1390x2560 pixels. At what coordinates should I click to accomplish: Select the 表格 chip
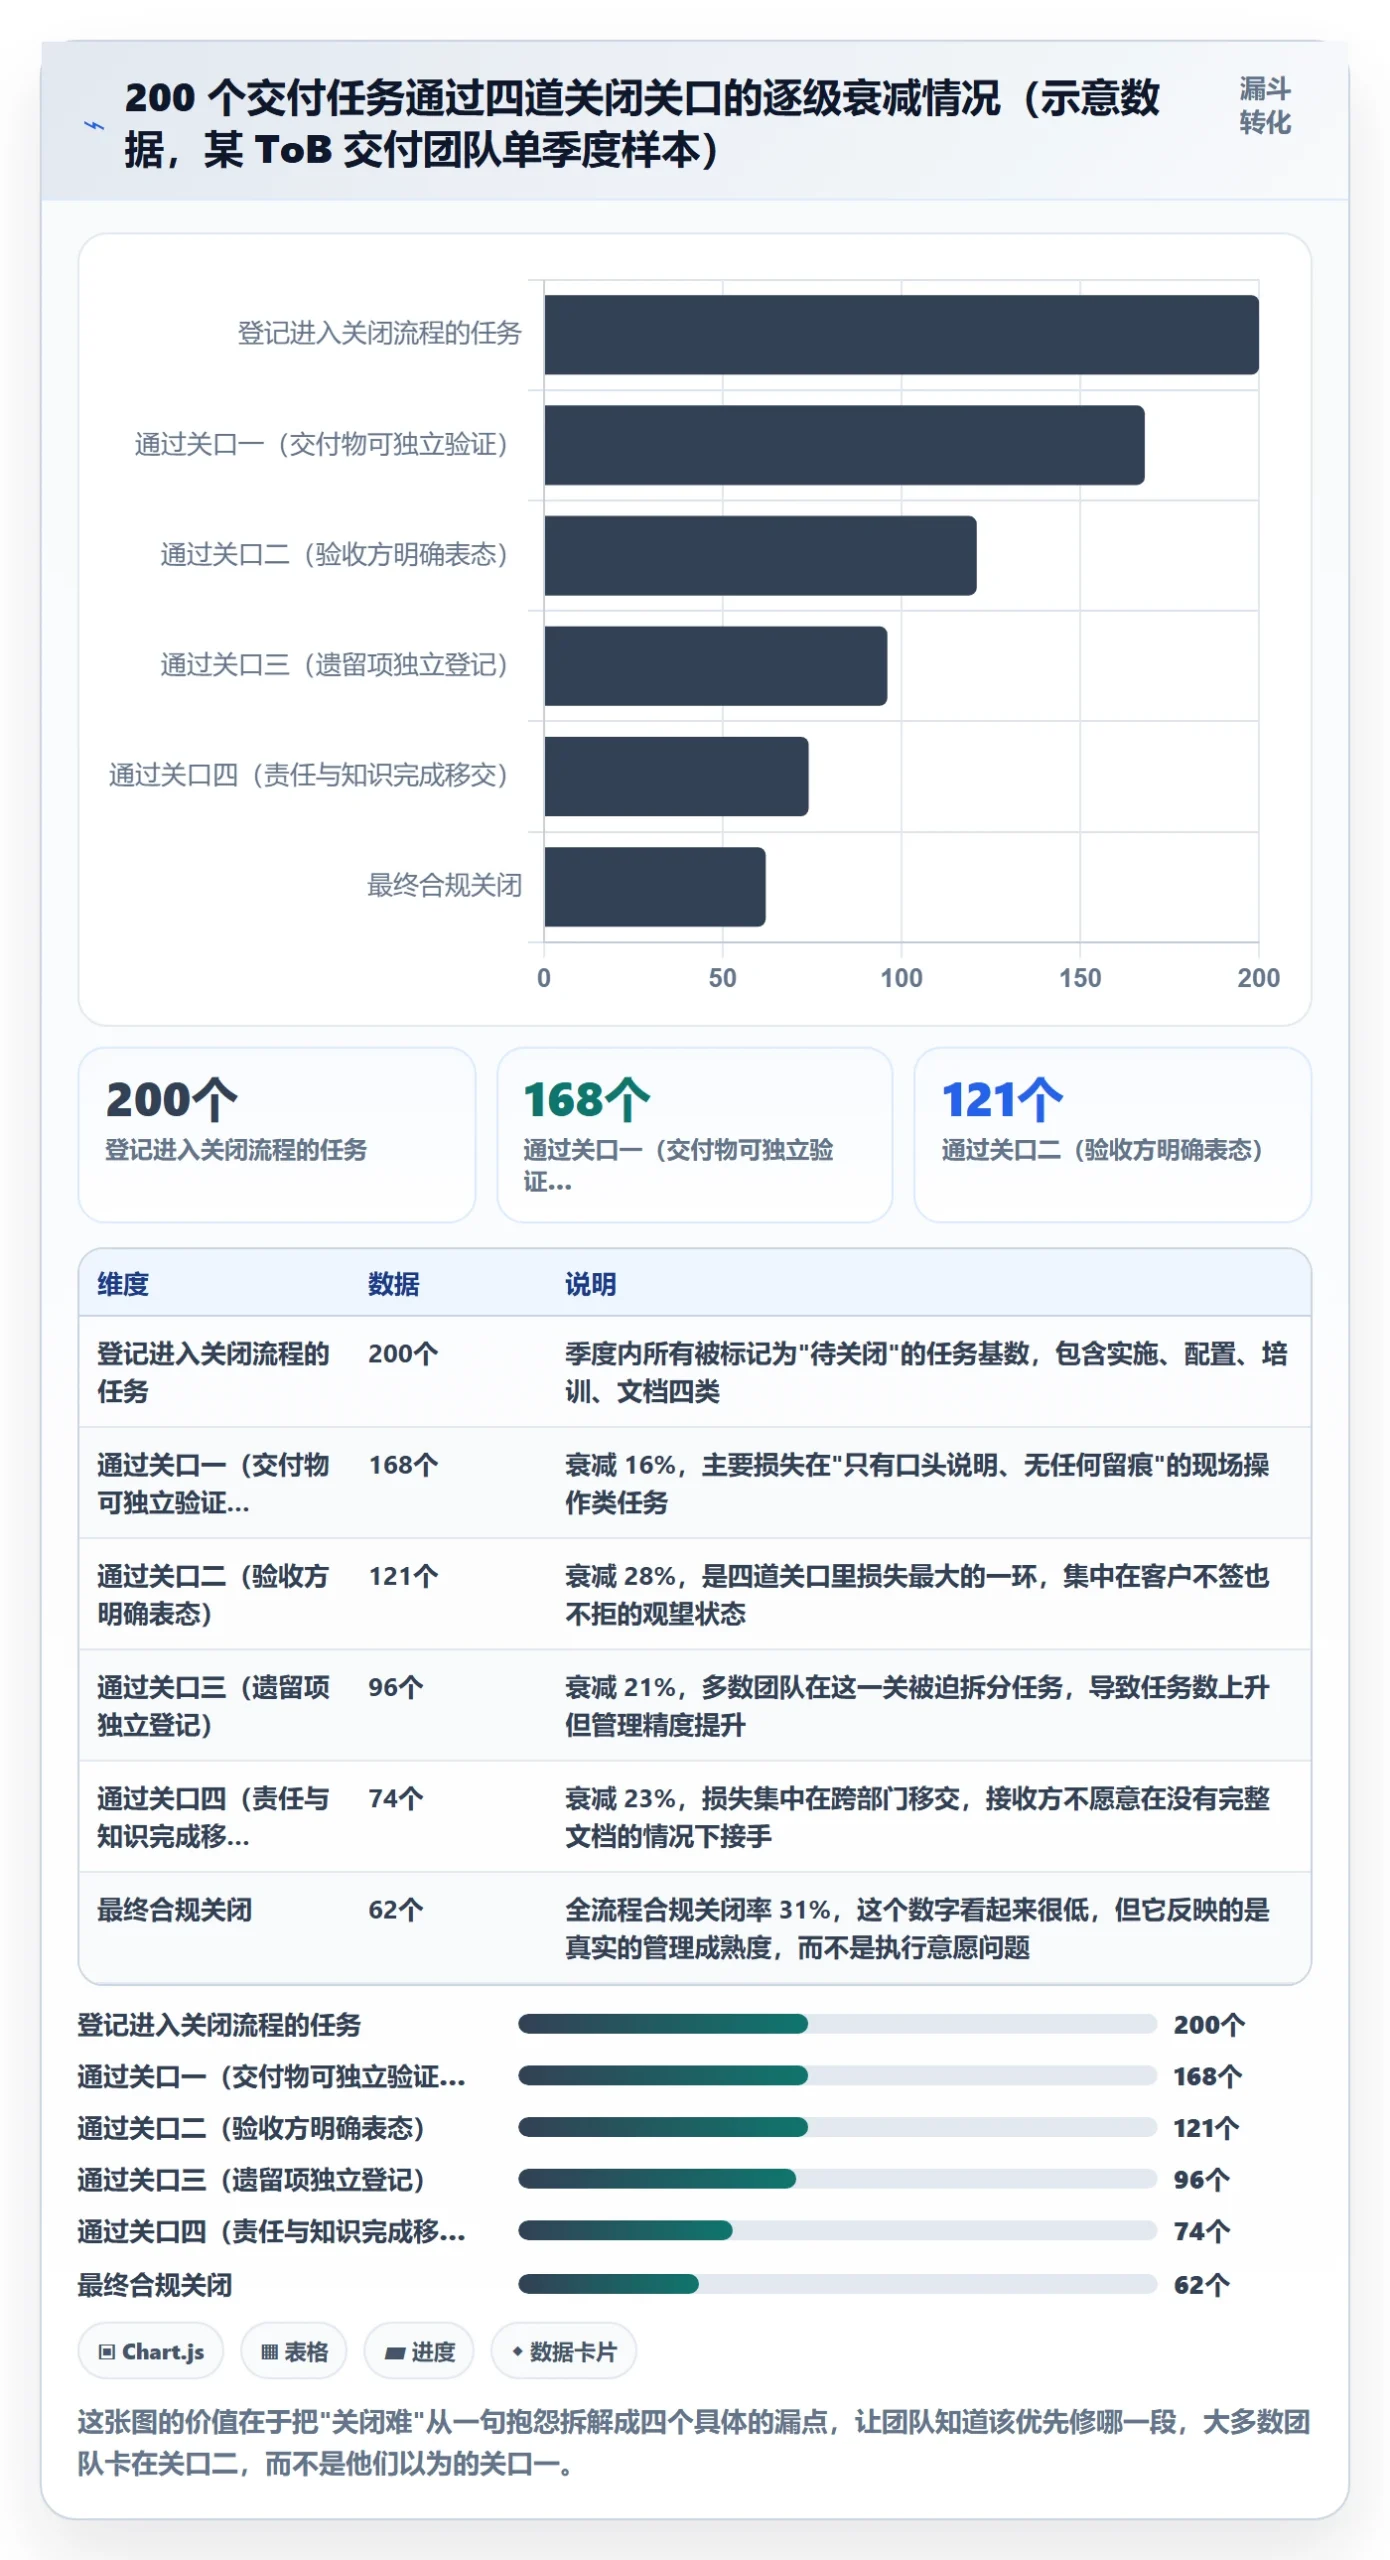[294, 2351]
